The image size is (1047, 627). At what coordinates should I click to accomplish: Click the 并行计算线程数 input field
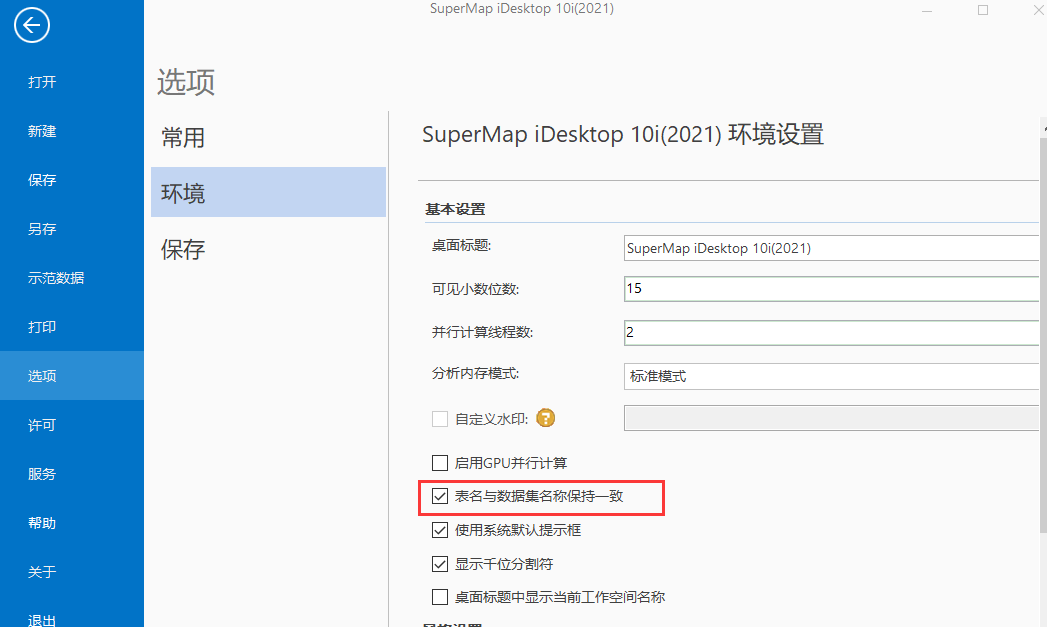click(831, 333)
